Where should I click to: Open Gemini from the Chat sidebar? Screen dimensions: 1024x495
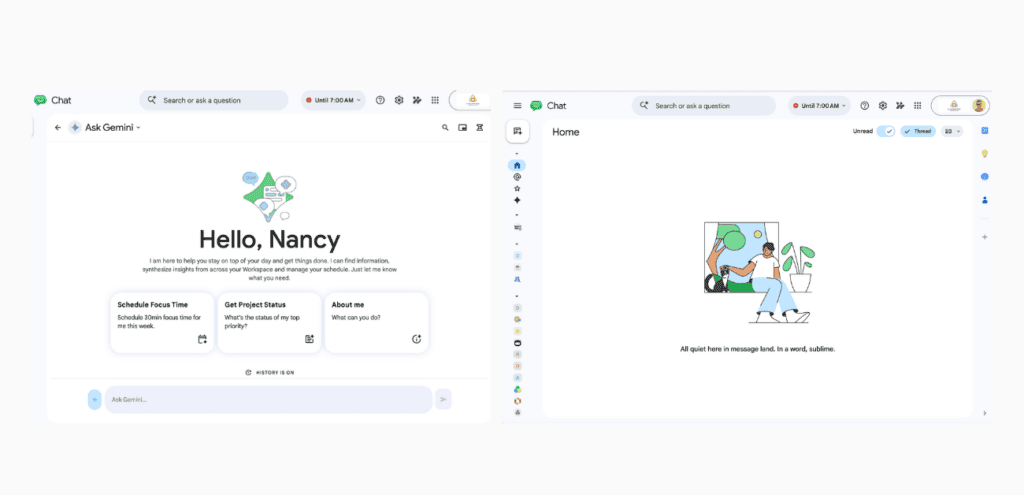click(x=517, y=200)
